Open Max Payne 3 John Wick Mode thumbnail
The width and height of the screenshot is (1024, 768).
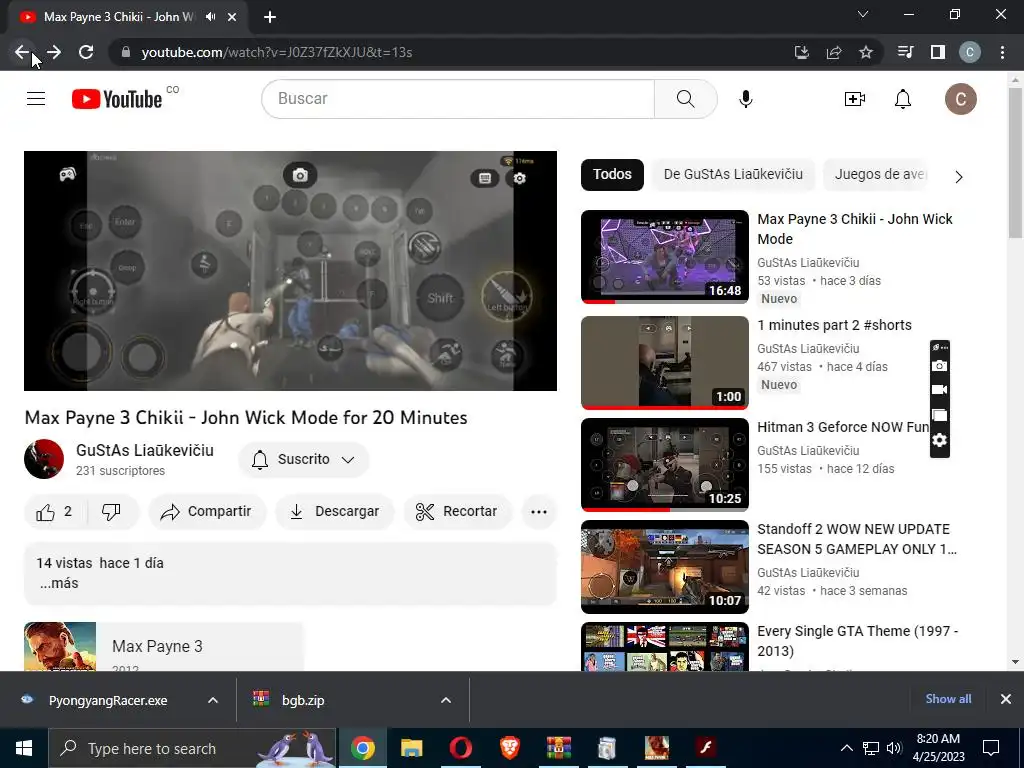pos(665,257)
